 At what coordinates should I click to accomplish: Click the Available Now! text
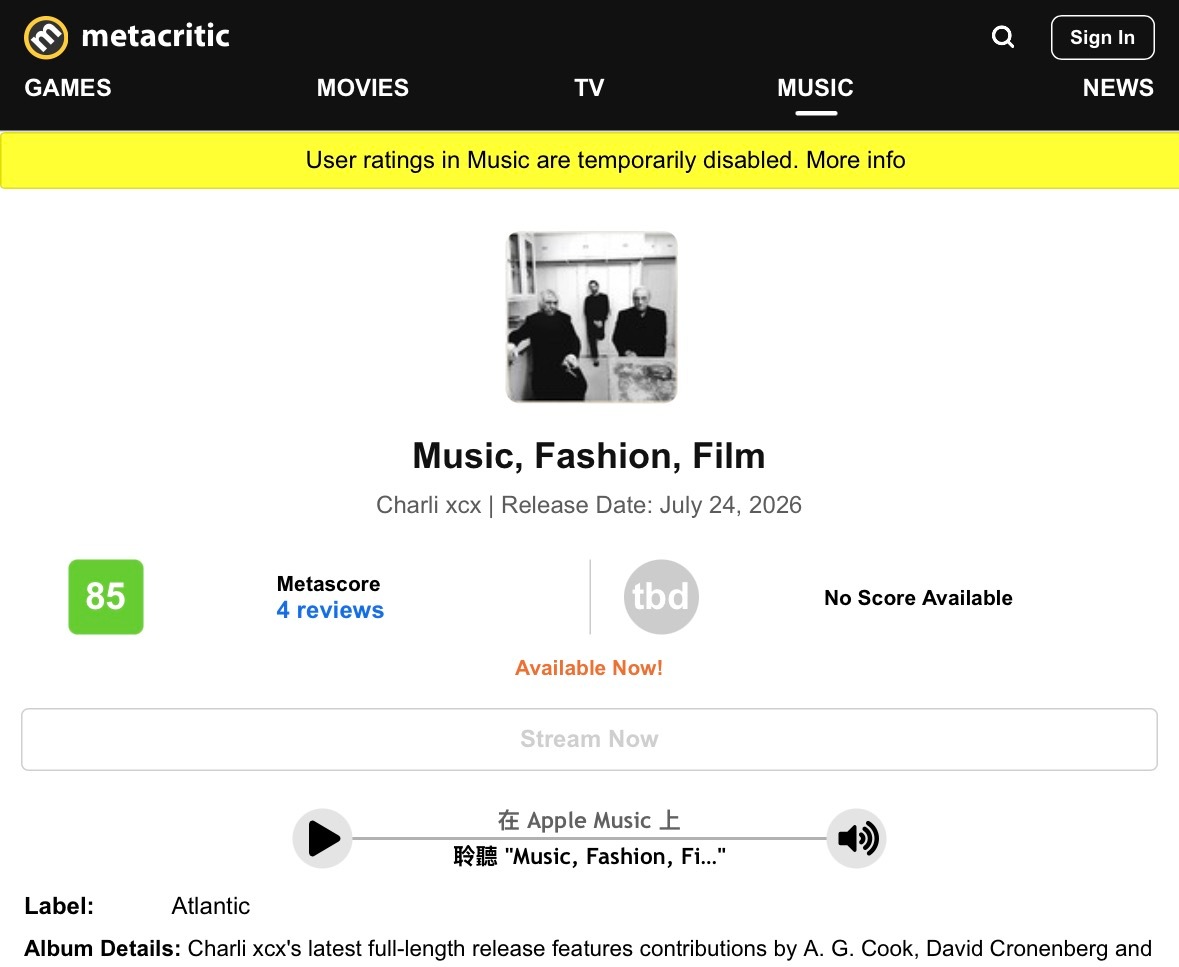pyautogui.click(x=589, y=668)
